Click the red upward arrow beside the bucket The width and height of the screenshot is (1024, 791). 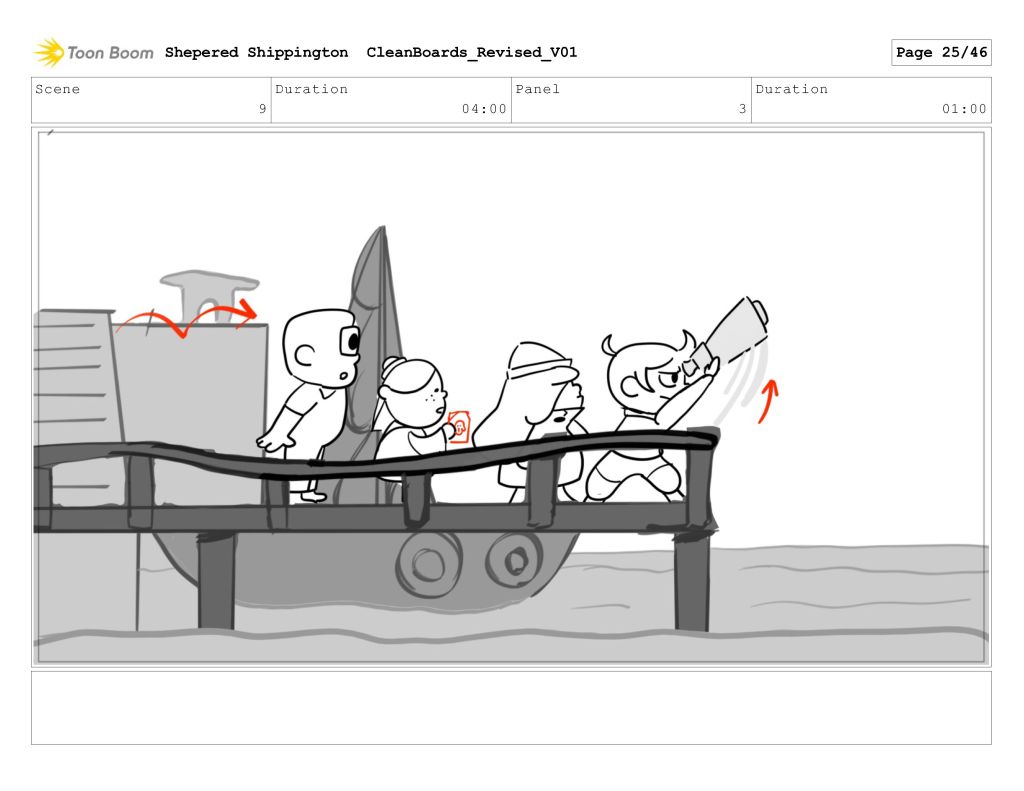click(x=767, y=401)
